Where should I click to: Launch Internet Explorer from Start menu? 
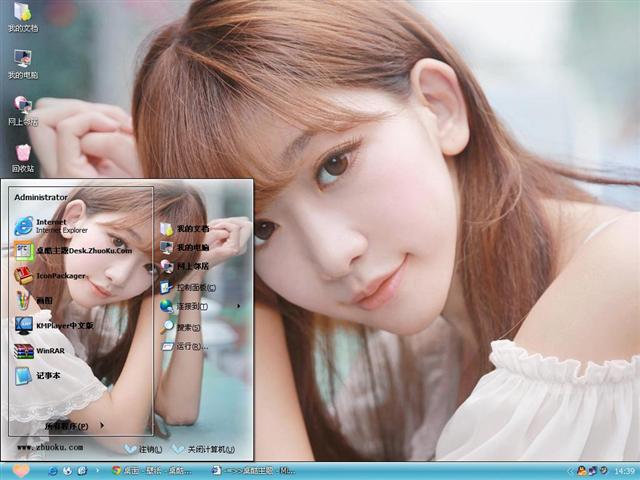coord(51,226)
